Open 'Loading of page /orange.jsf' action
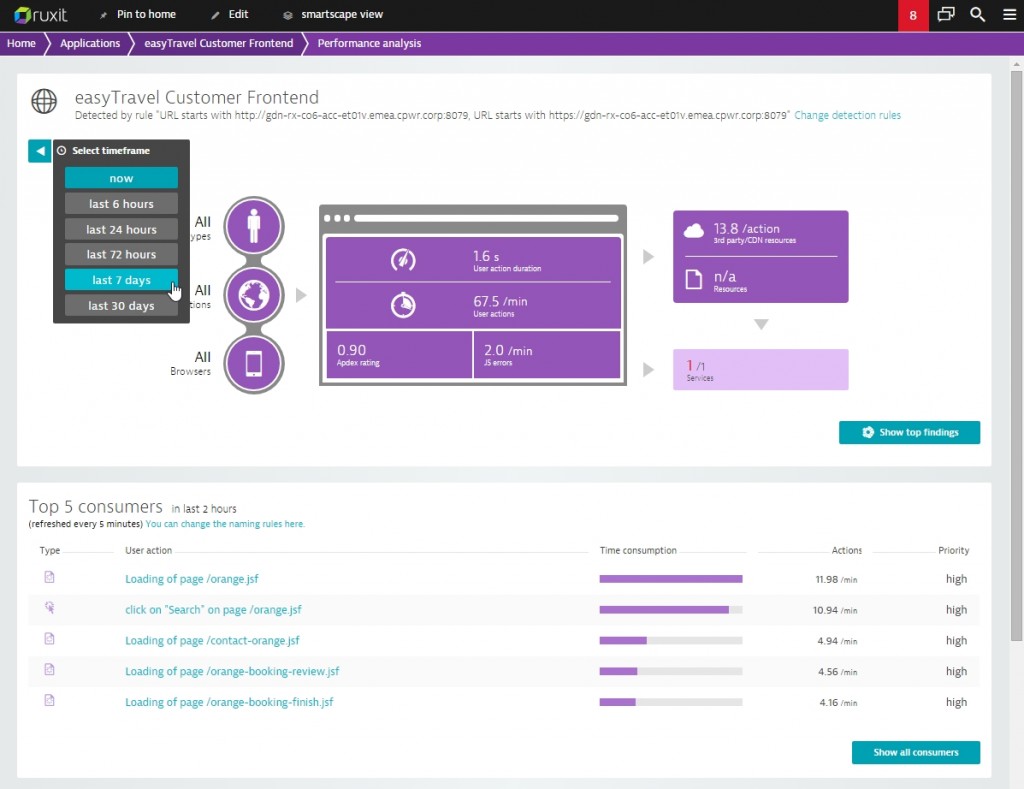 point(191,579)
